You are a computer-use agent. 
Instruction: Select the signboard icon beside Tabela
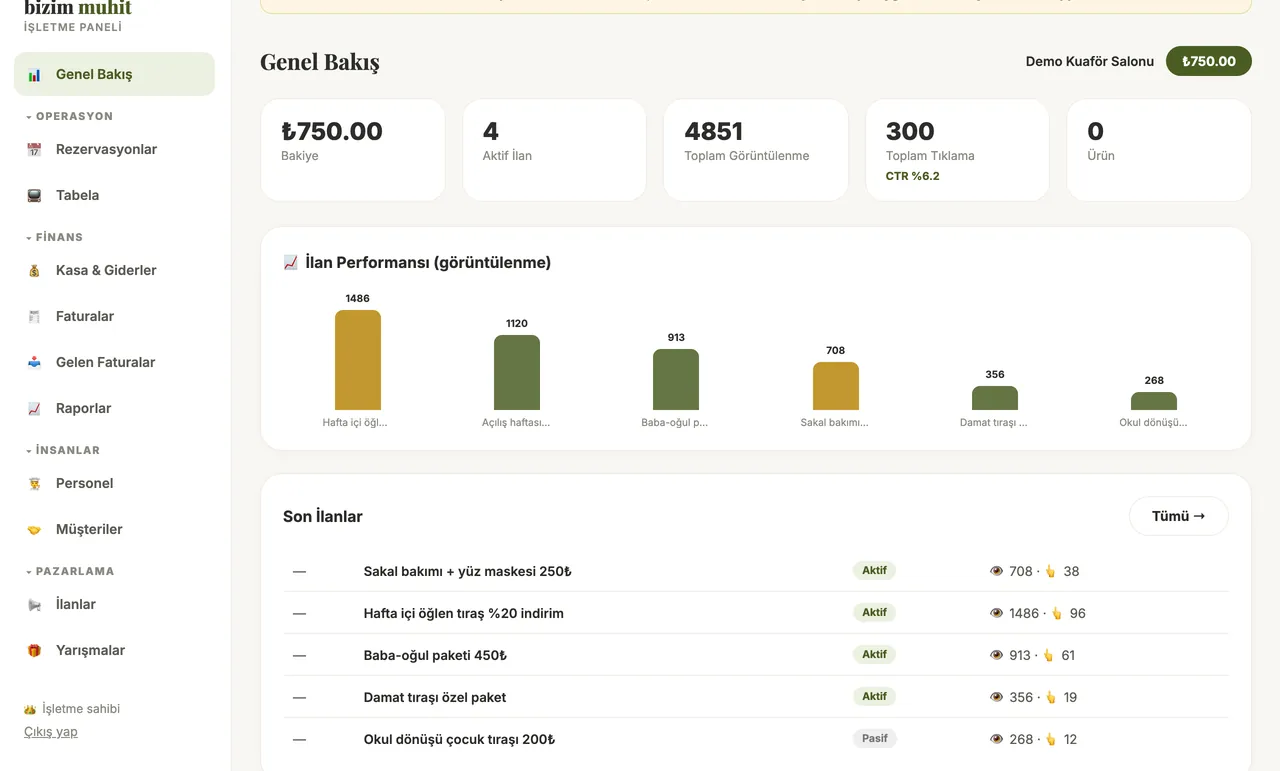coord(34,196)
